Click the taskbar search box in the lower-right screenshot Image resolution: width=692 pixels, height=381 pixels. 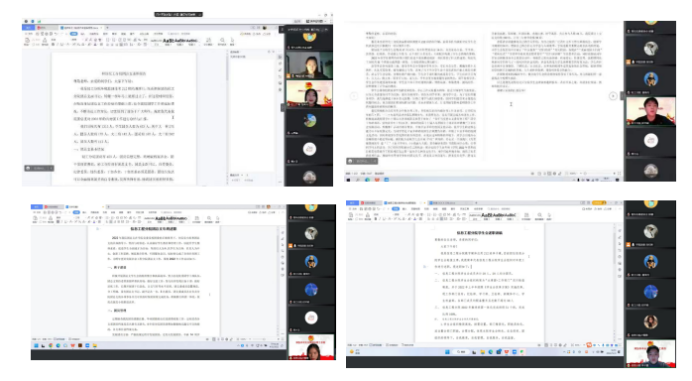click(462, 352)
